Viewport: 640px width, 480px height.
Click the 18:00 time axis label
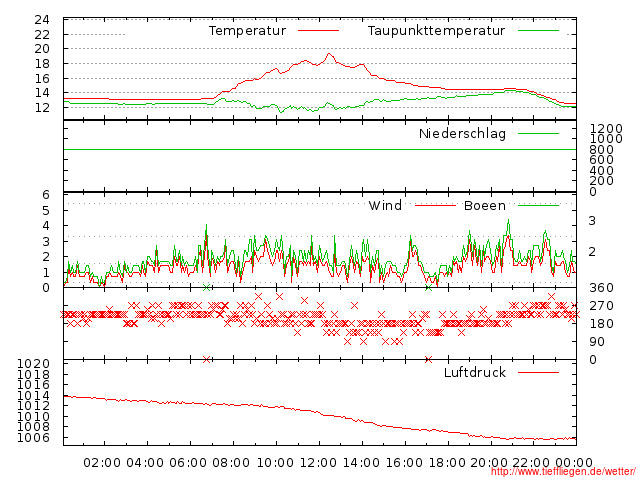447,462
